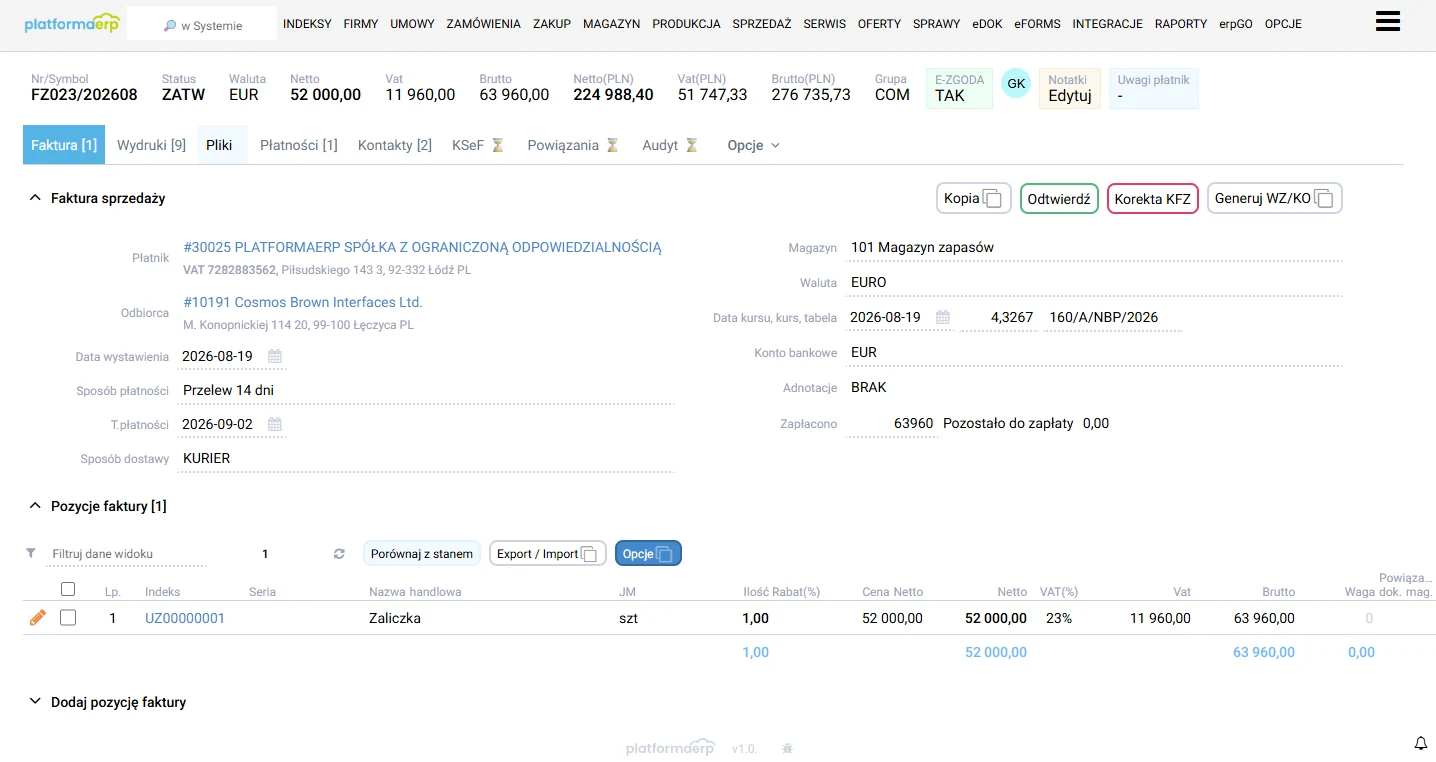Open the Export / Import menu button

[547, 553]
